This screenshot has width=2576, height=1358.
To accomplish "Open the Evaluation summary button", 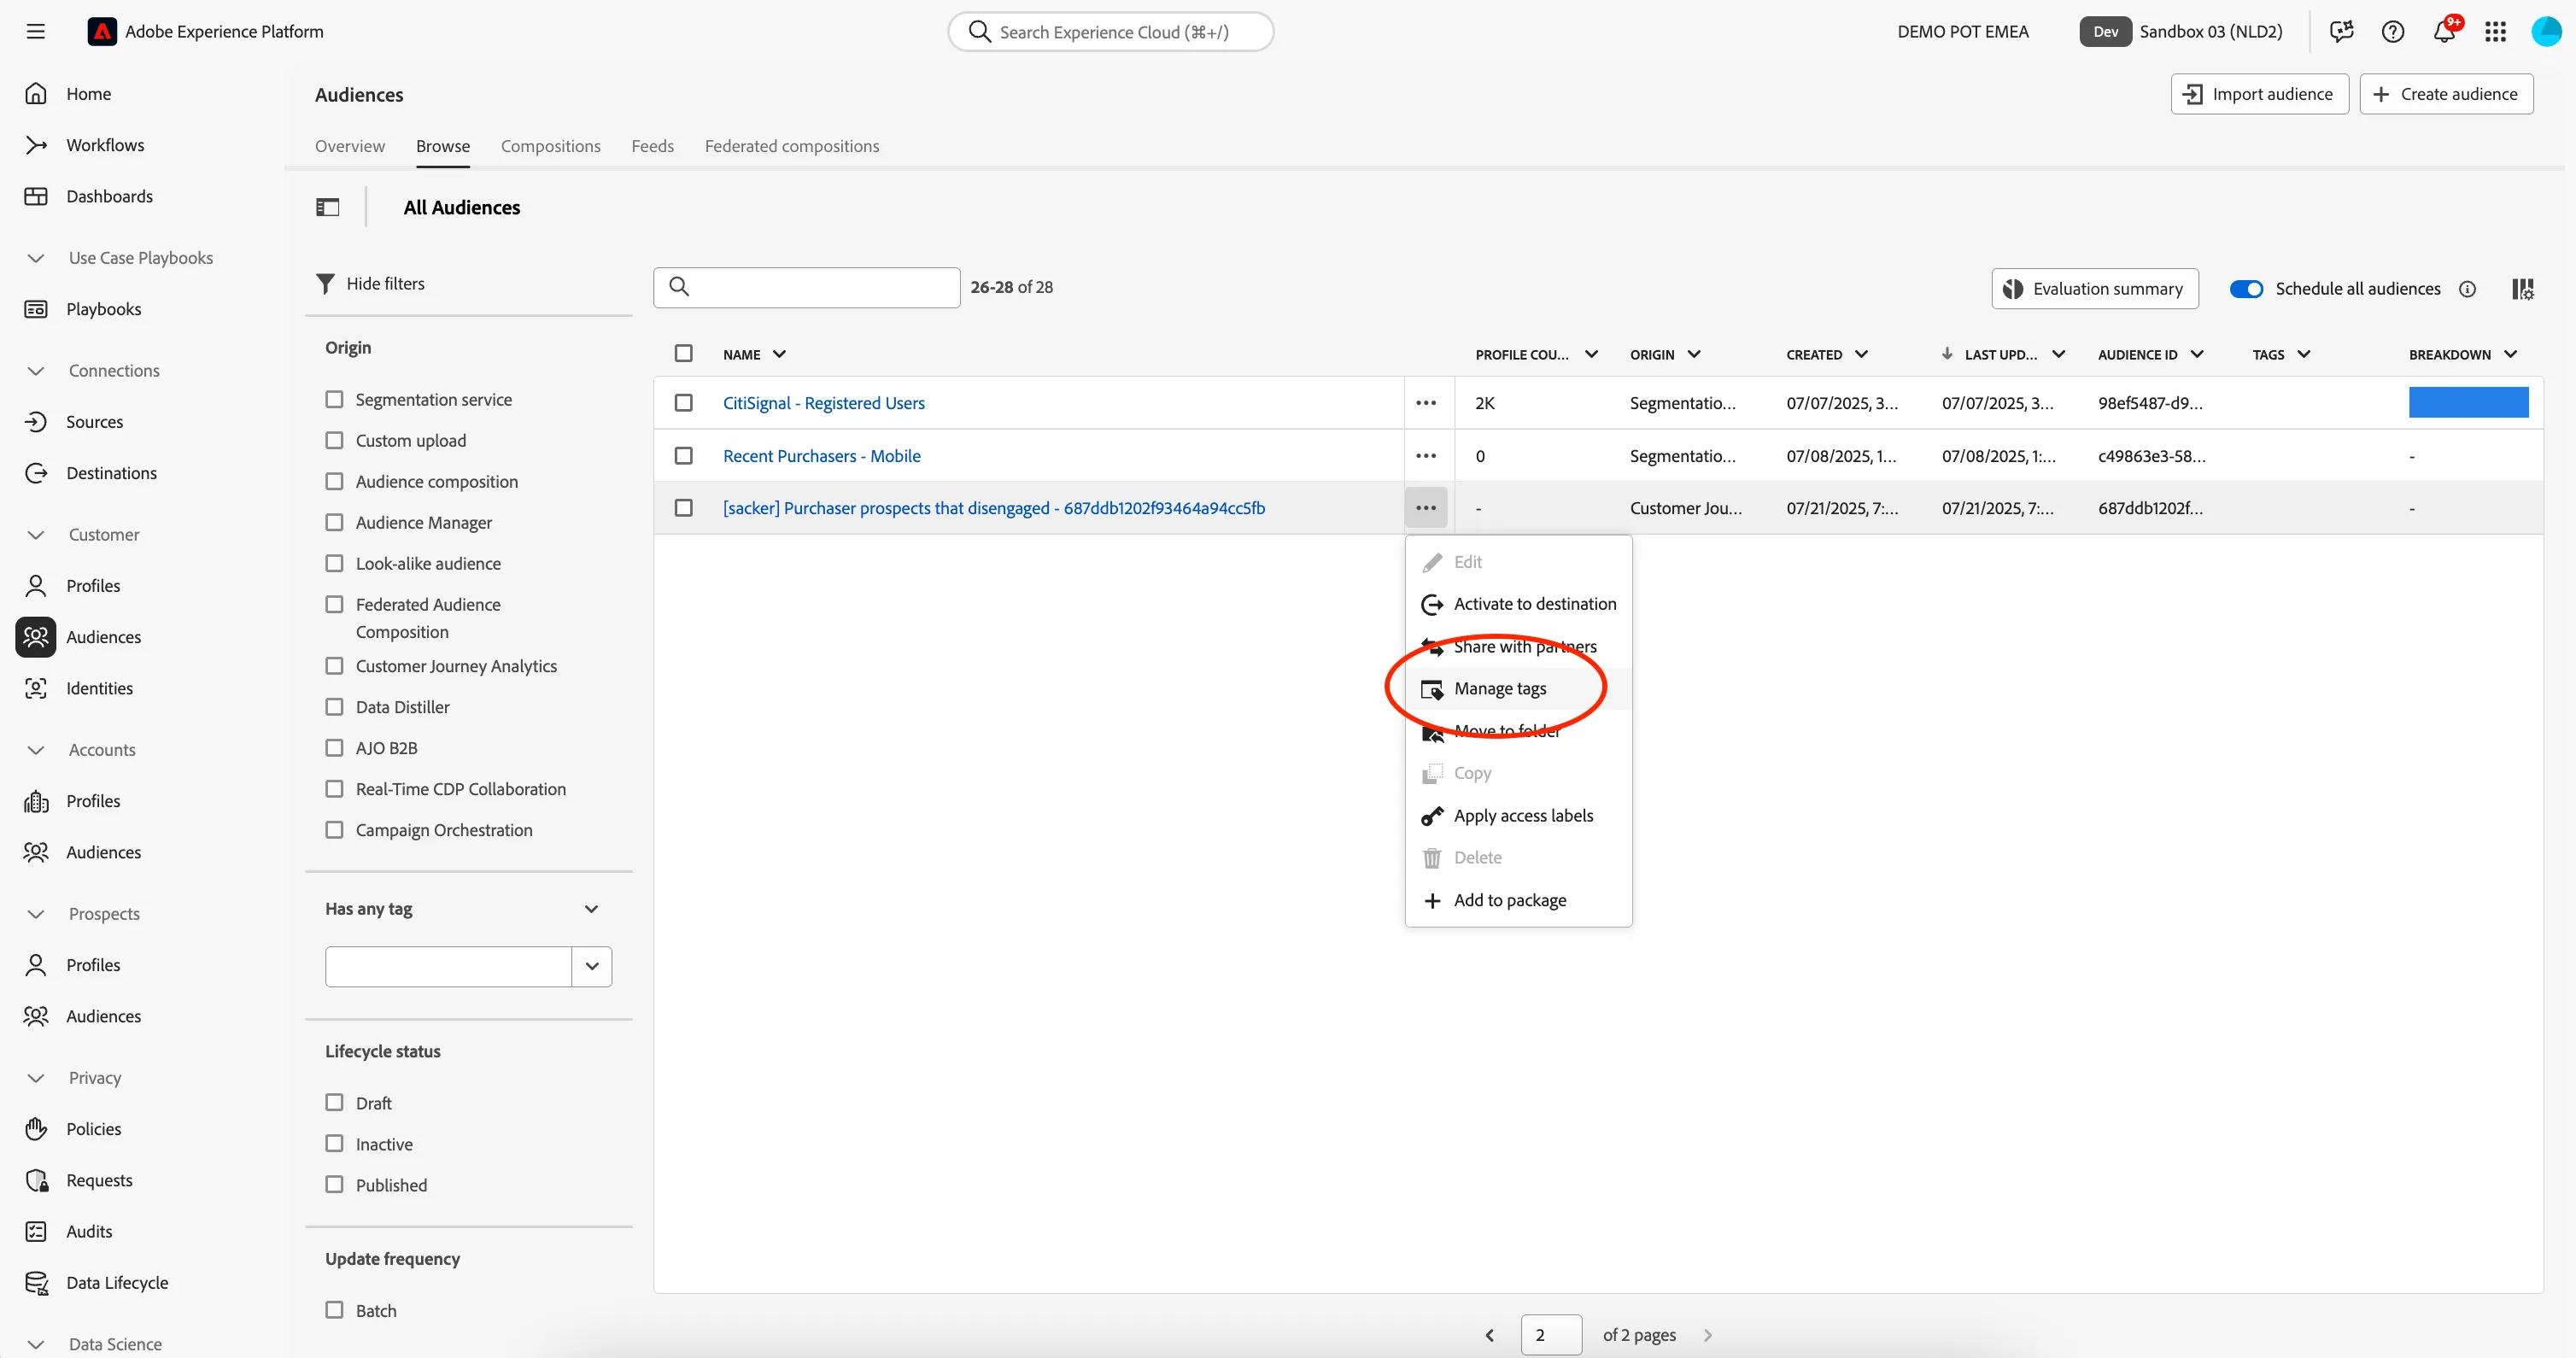I will pos(2094,289).
